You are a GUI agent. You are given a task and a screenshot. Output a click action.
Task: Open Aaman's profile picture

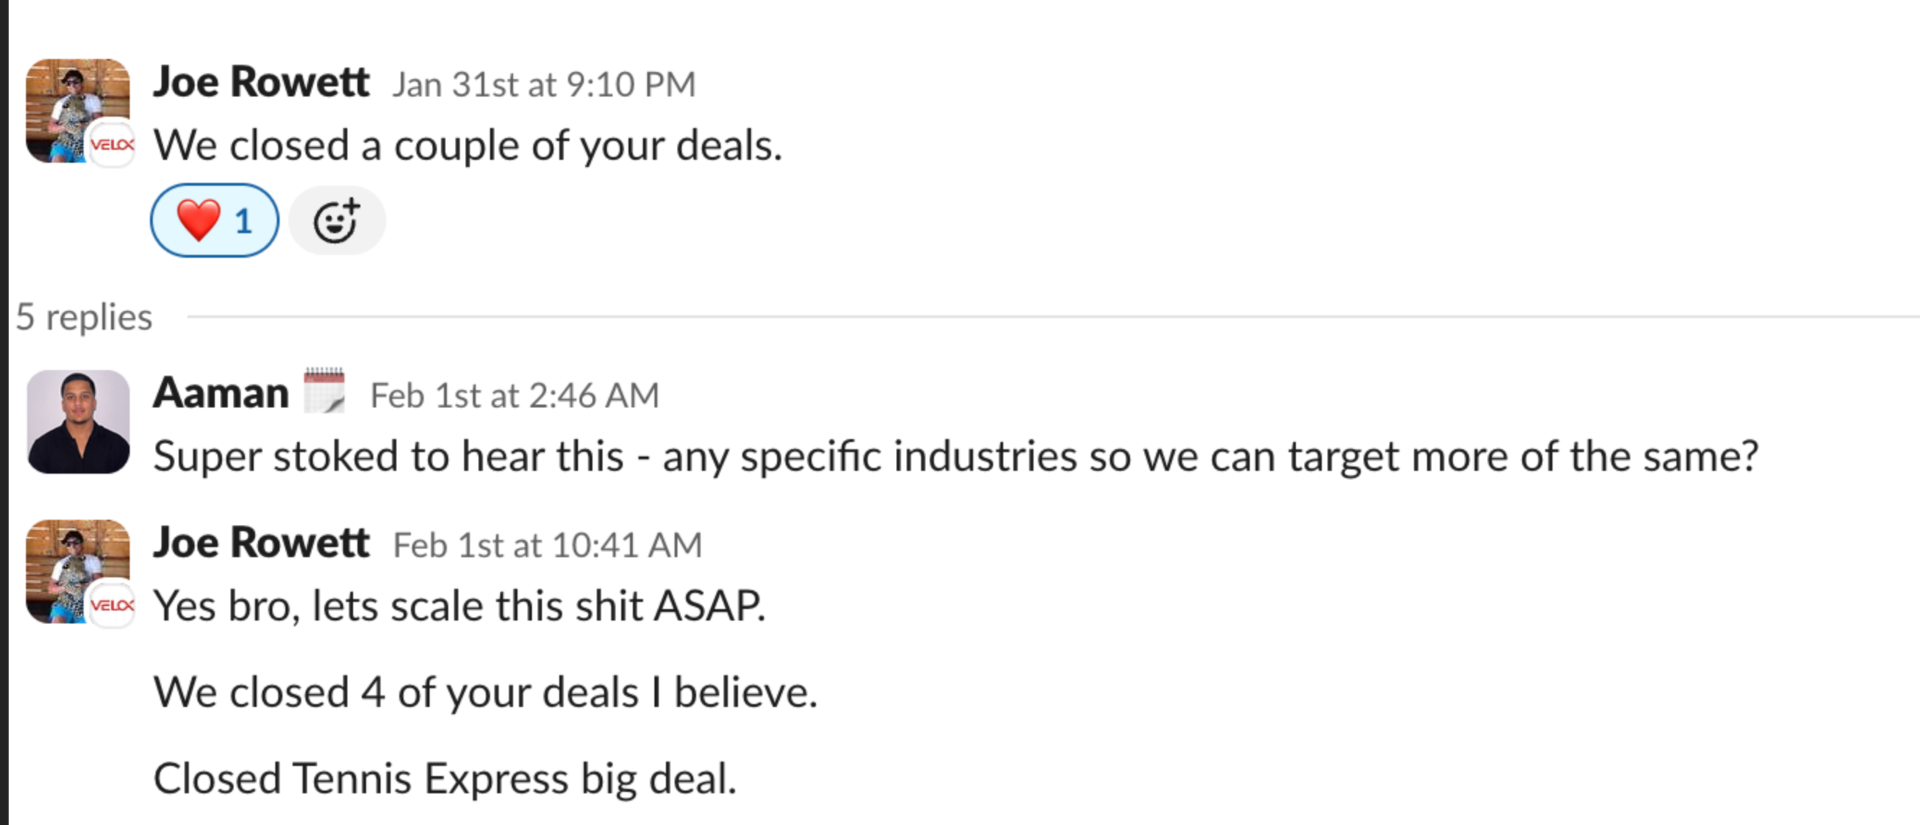click(78, 422)
